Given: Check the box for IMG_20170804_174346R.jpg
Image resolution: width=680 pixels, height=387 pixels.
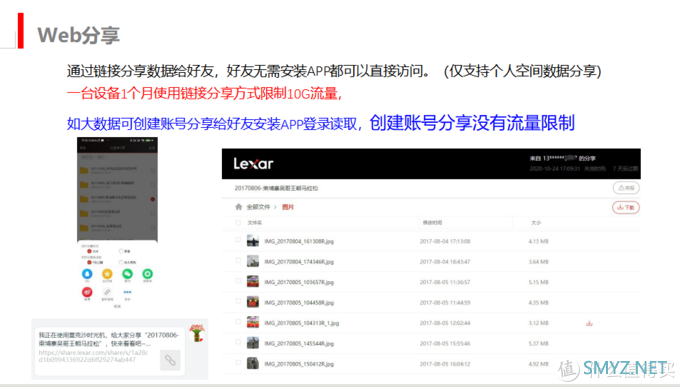Looking at the screenshot, I should click(x=238, y=260).
